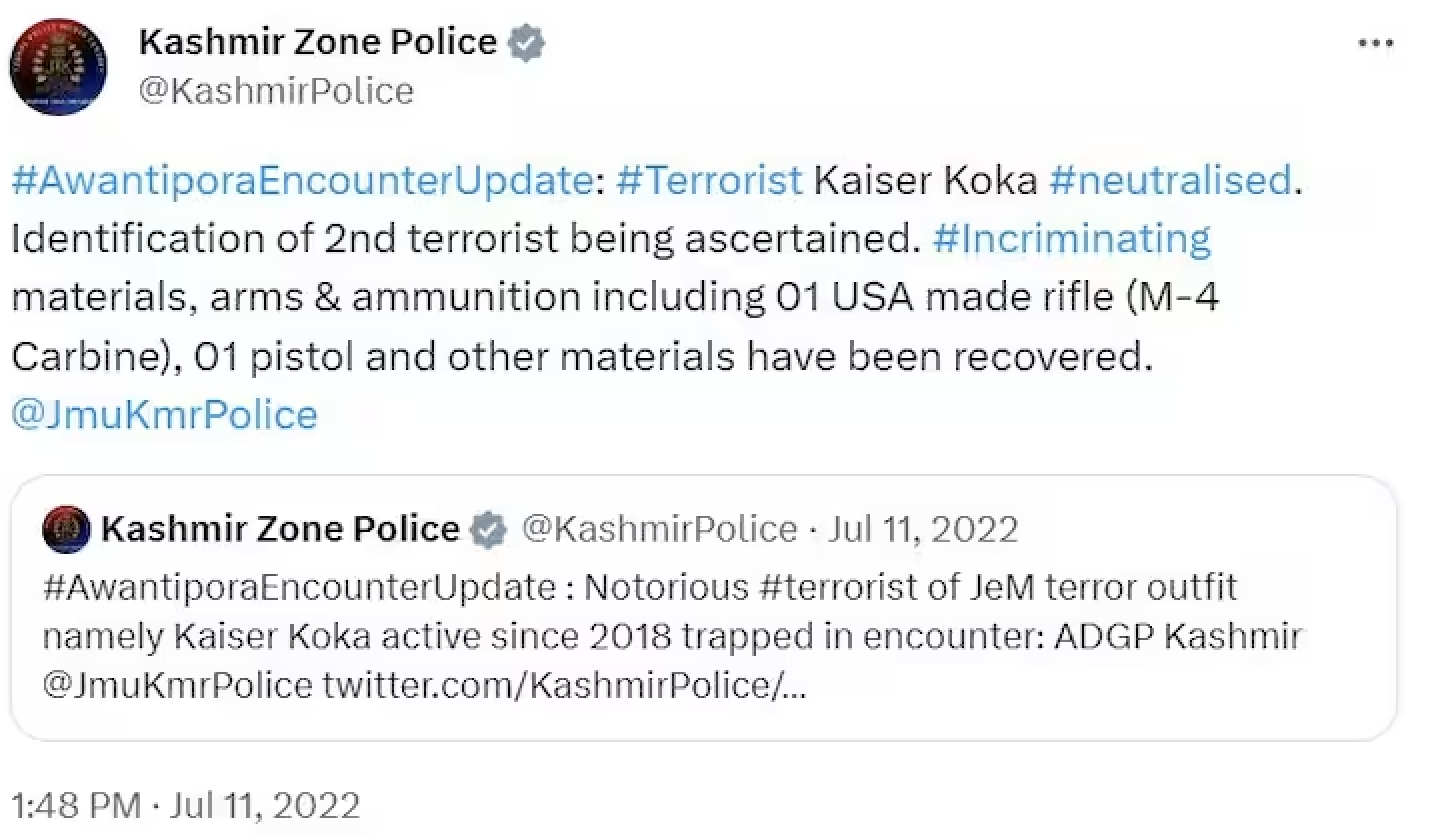Open the 1:48 PM · Jul 11, 2022 timestamp

pyautogui.click(x=185, y=805)
